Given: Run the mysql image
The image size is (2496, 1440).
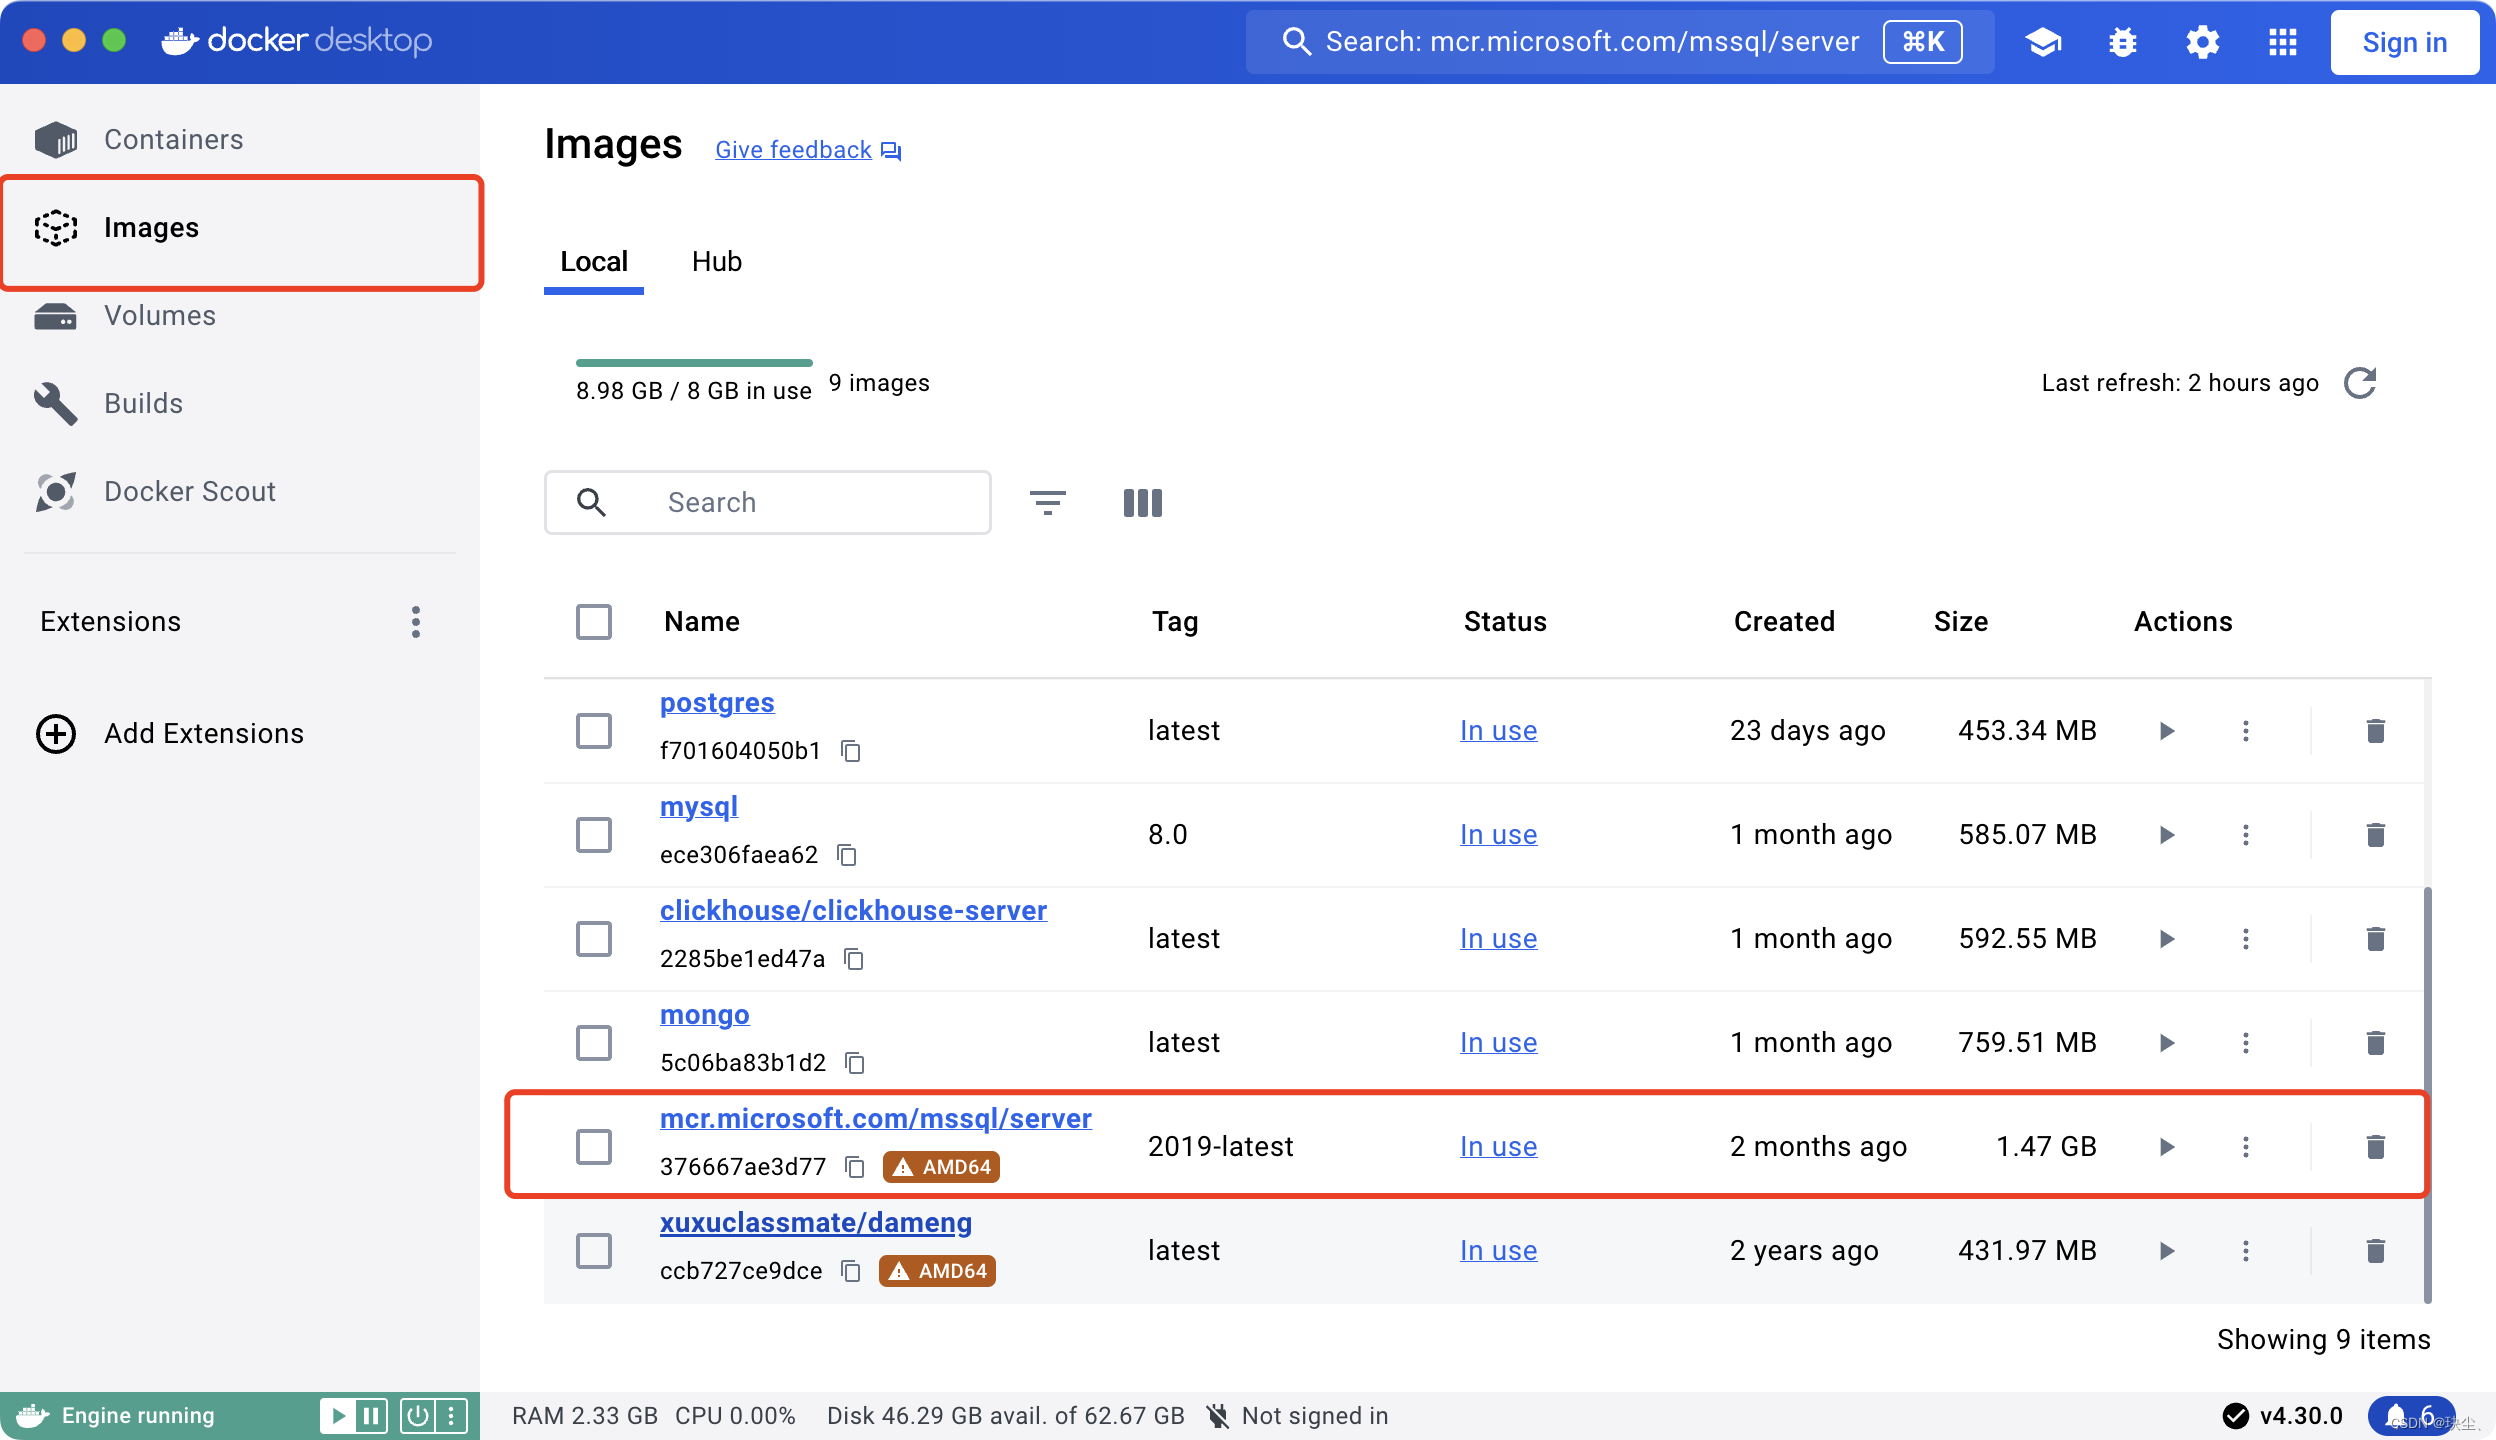Looking at the screenshot, I should click(2167, 835).
